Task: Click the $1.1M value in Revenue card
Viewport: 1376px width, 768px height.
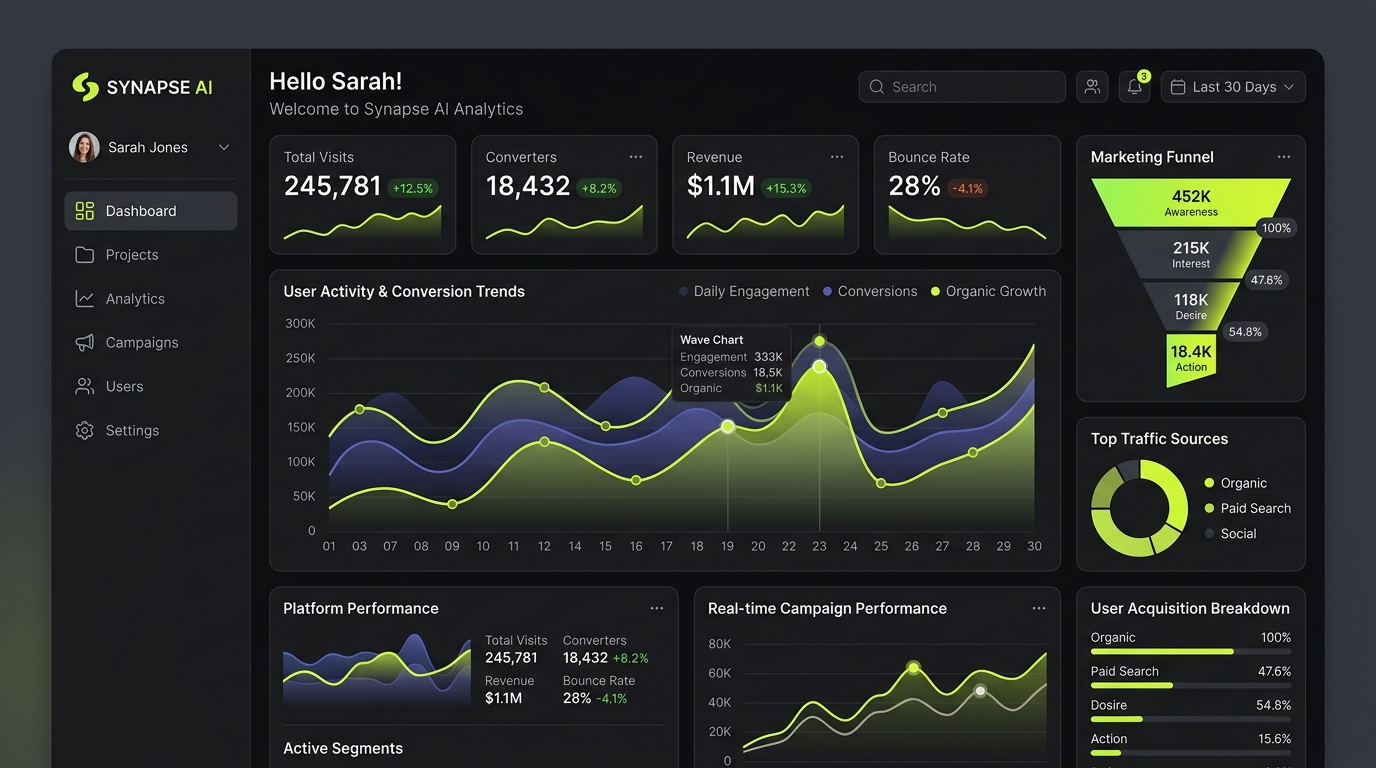Action: pyautogui.click(x=721, y=186)
